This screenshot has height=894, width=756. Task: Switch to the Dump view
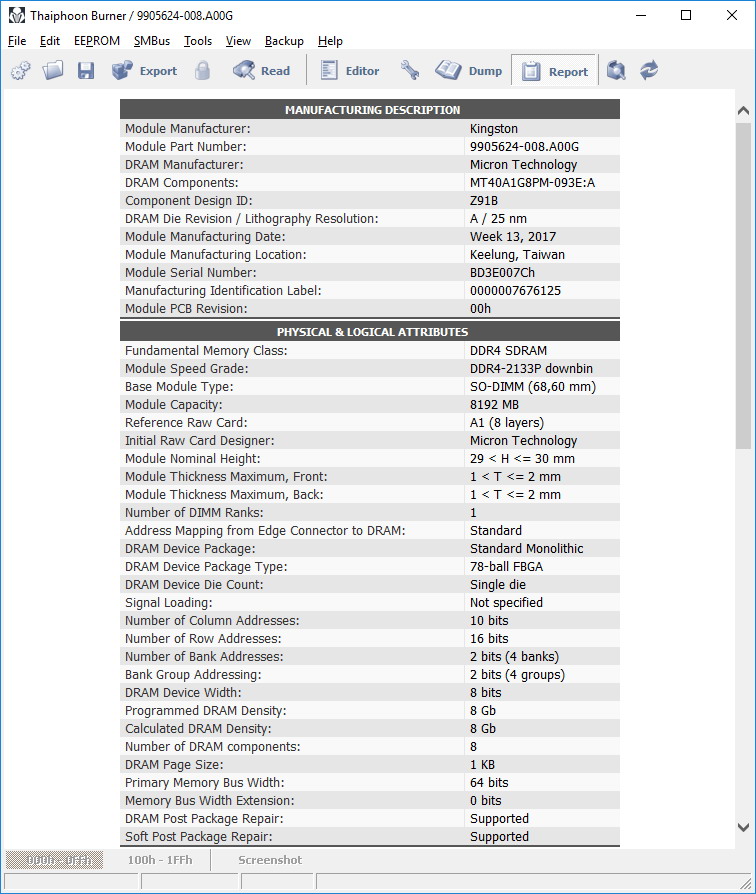[469, 71]
